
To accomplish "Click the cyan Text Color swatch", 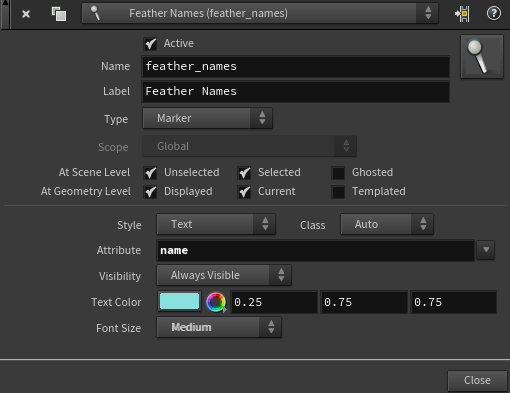I will point(179,301).
